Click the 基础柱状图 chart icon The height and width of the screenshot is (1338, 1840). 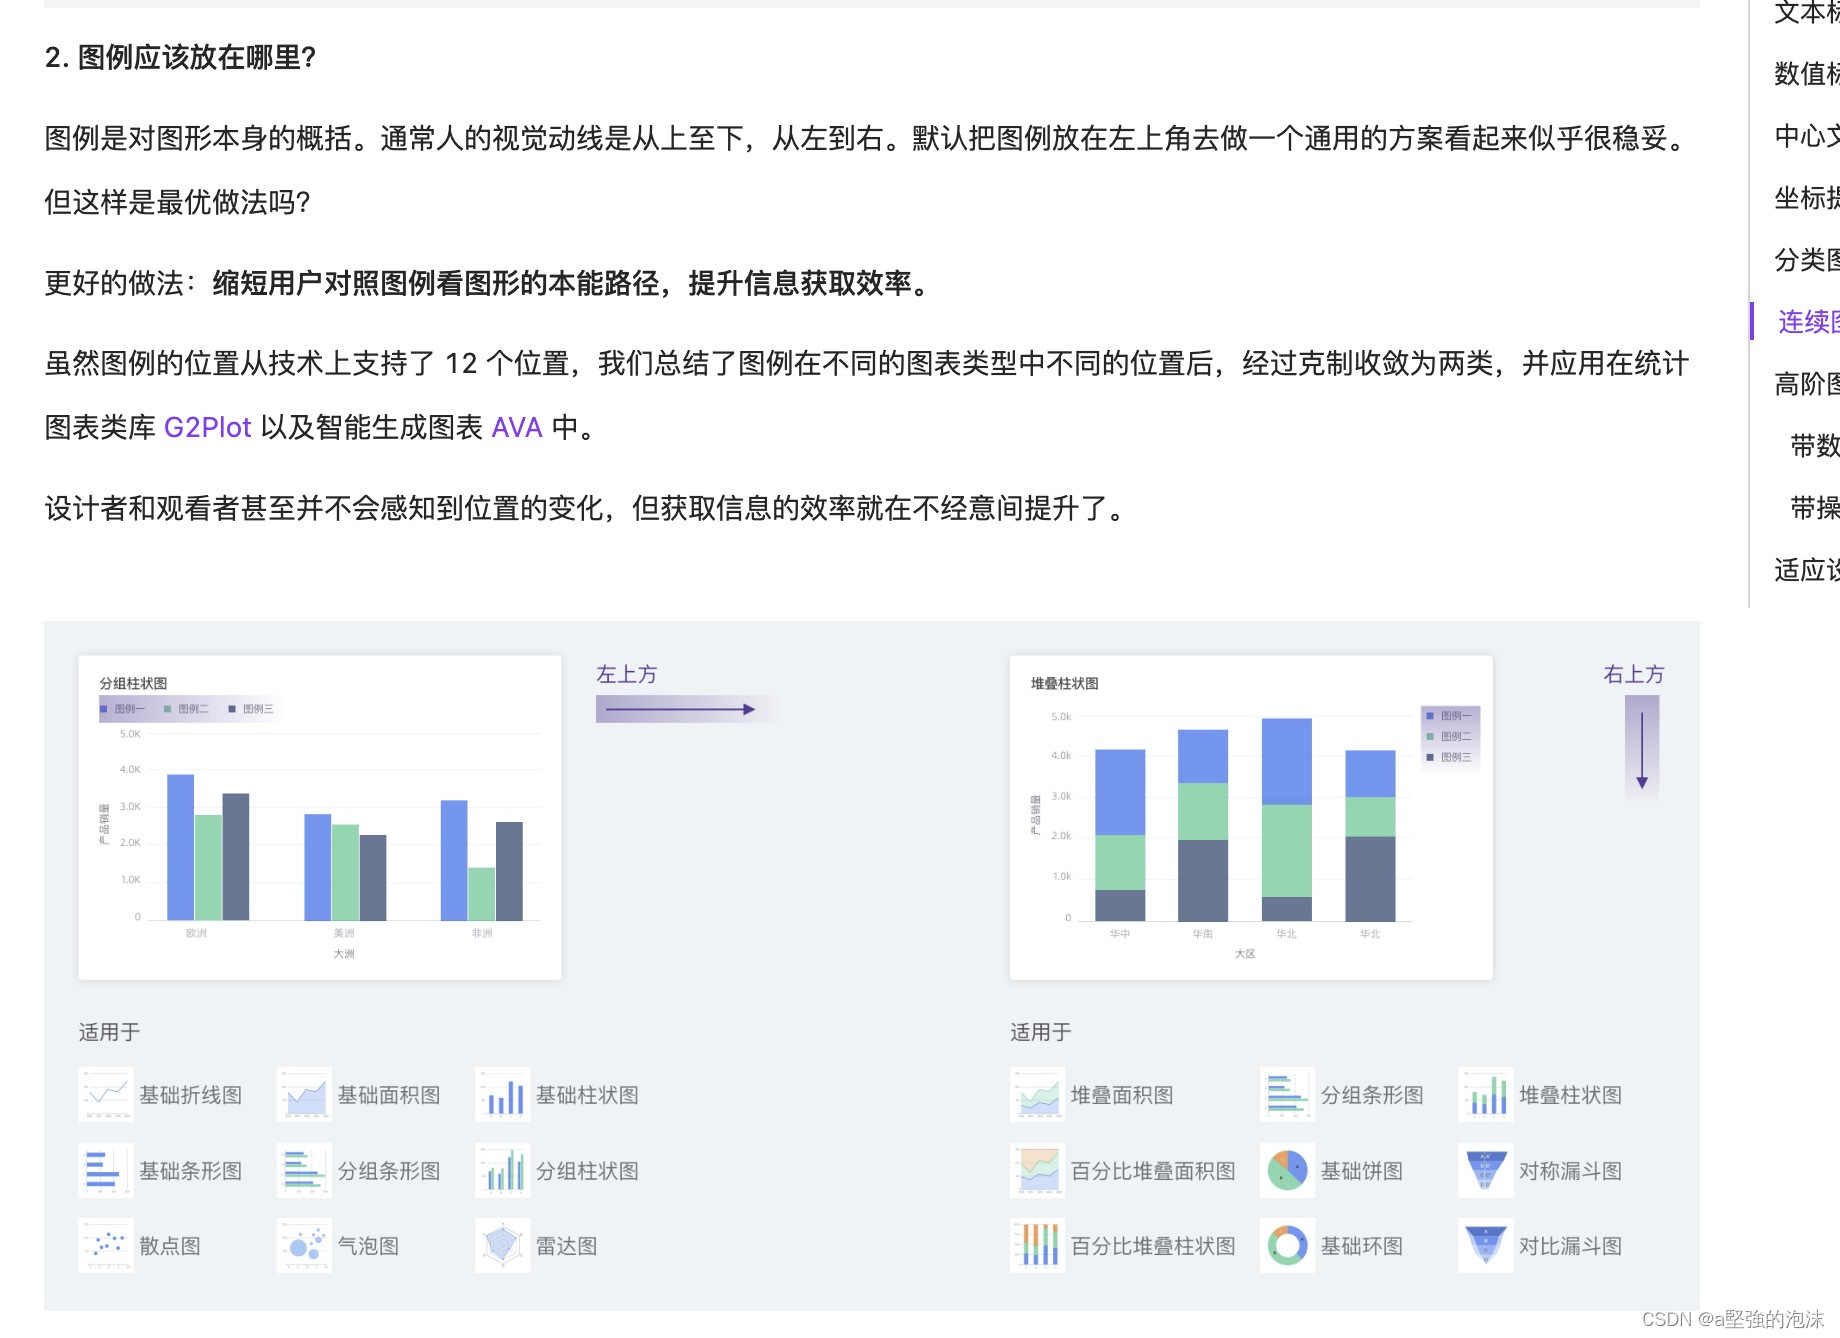[502, 1095]
